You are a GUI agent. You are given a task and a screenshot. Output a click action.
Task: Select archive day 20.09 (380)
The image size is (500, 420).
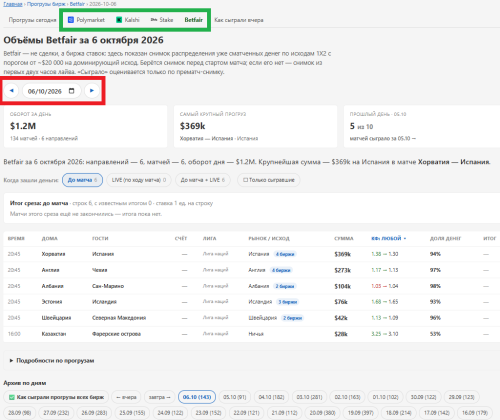click(322, 413)
